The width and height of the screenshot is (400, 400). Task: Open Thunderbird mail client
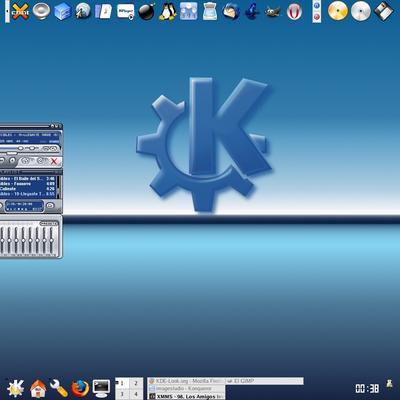[231, 11]
